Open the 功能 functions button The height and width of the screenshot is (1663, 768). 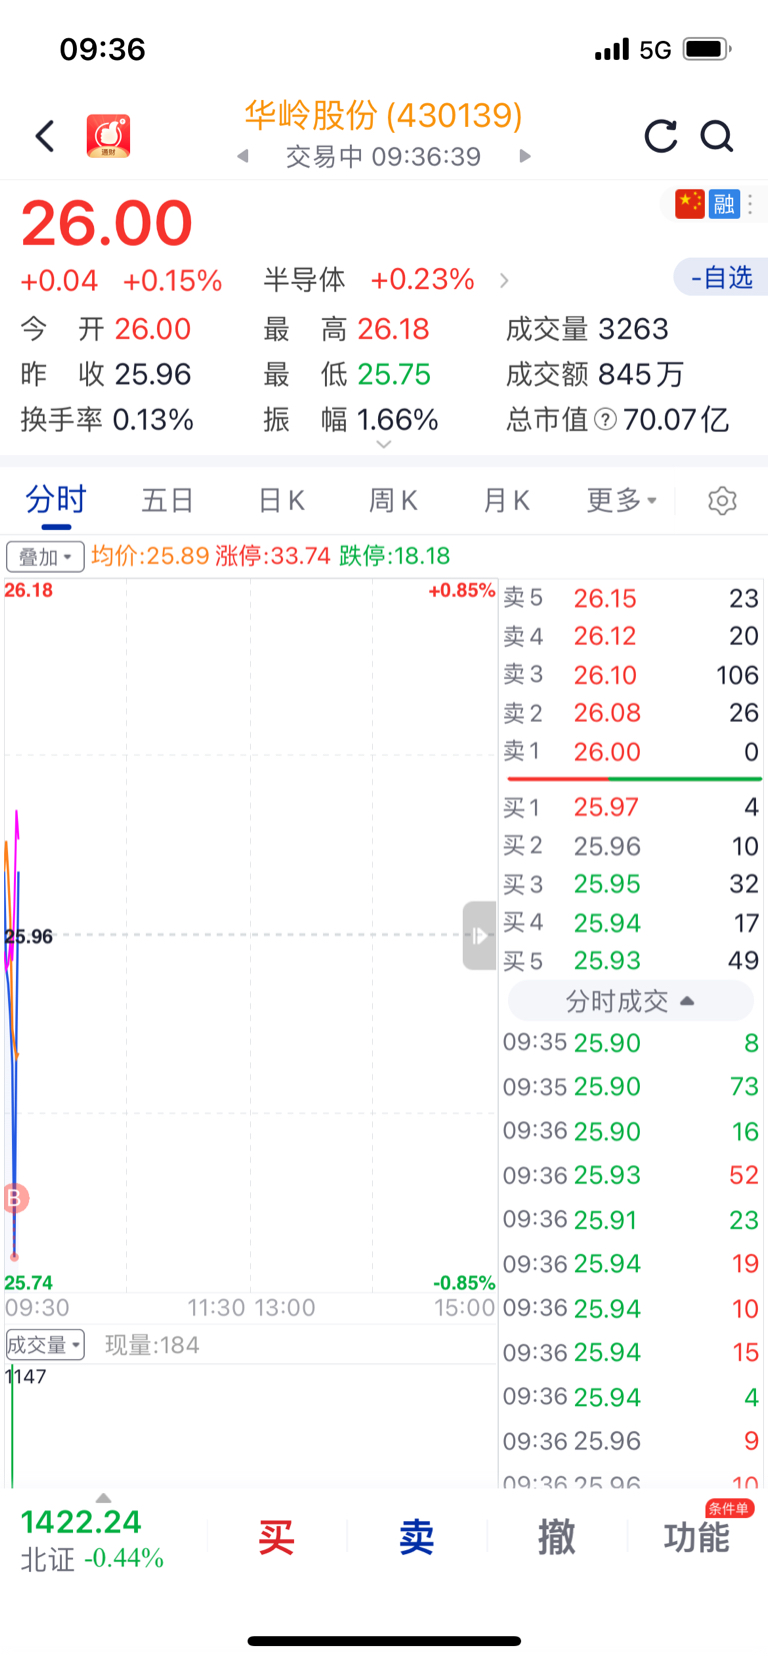tap(697, 1537)
